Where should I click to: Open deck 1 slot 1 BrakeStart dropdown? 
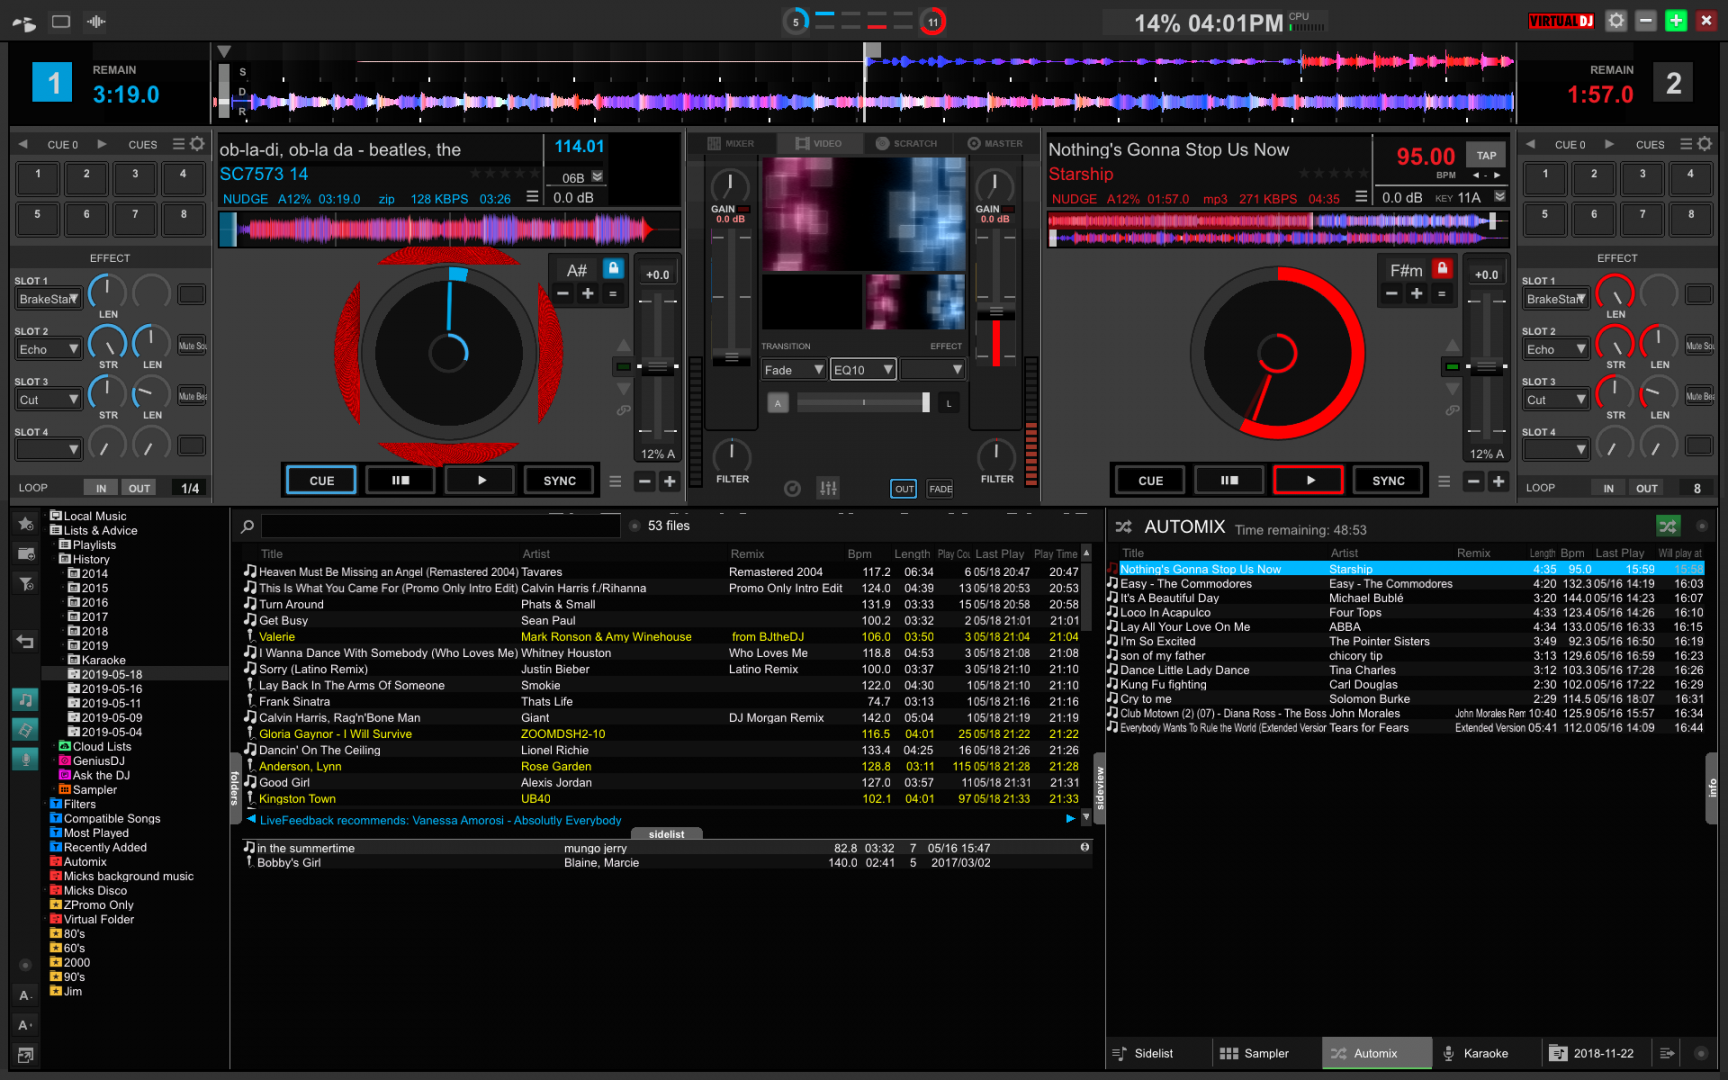point(48,299)
